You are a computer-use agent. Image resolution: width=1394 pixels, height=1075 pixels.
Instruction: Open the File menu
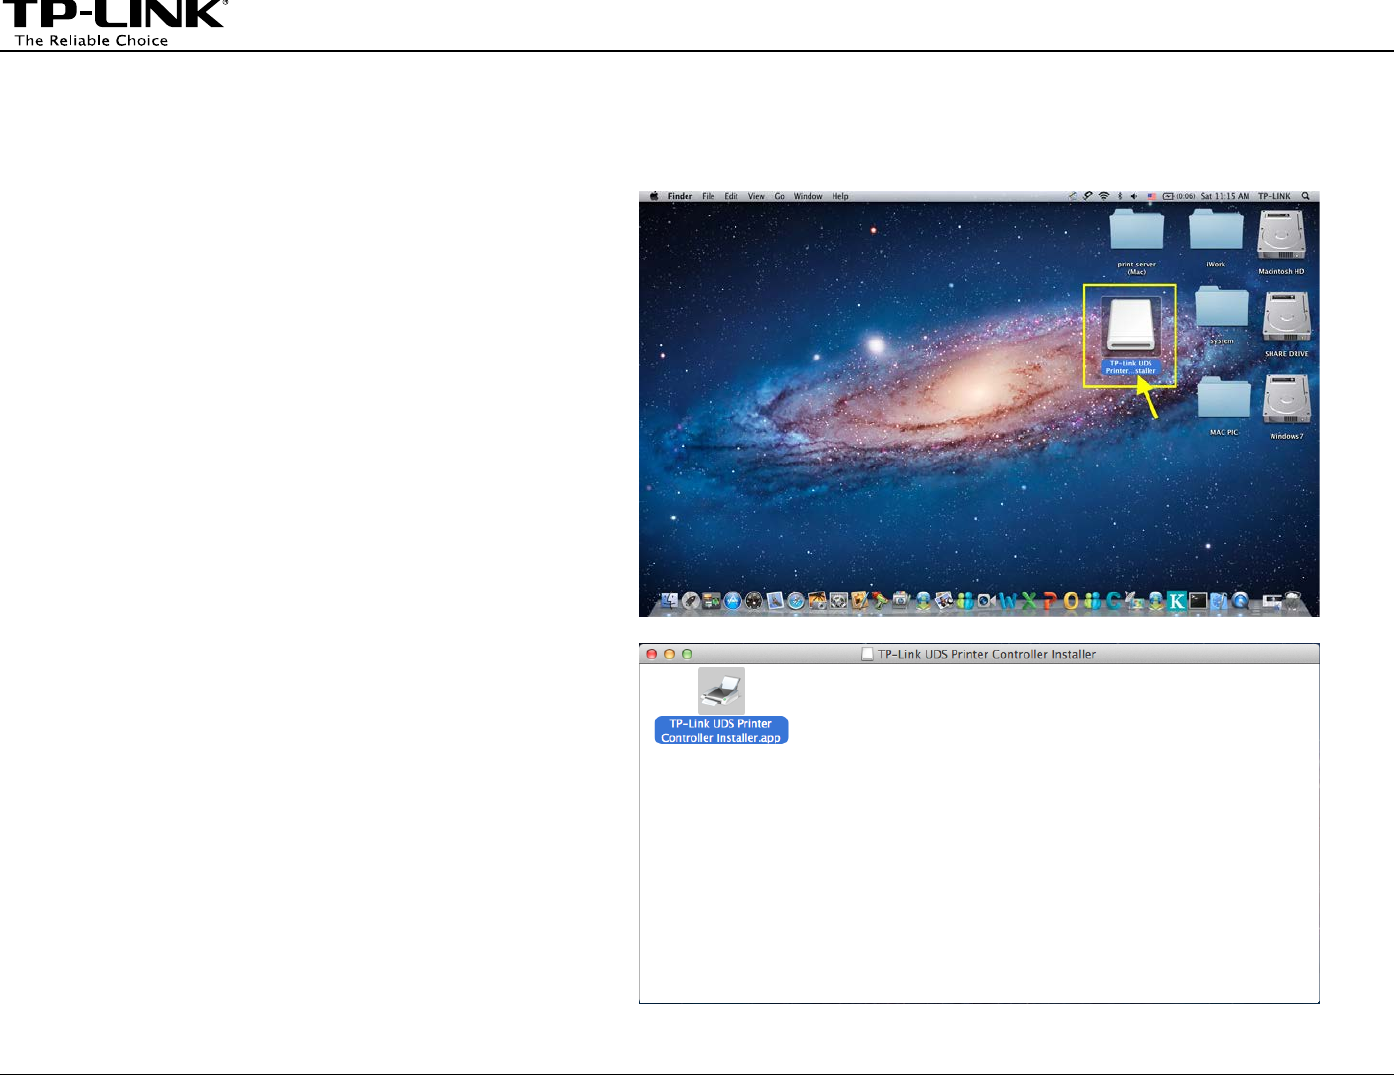pyautogui.click(x=708, y=196)
